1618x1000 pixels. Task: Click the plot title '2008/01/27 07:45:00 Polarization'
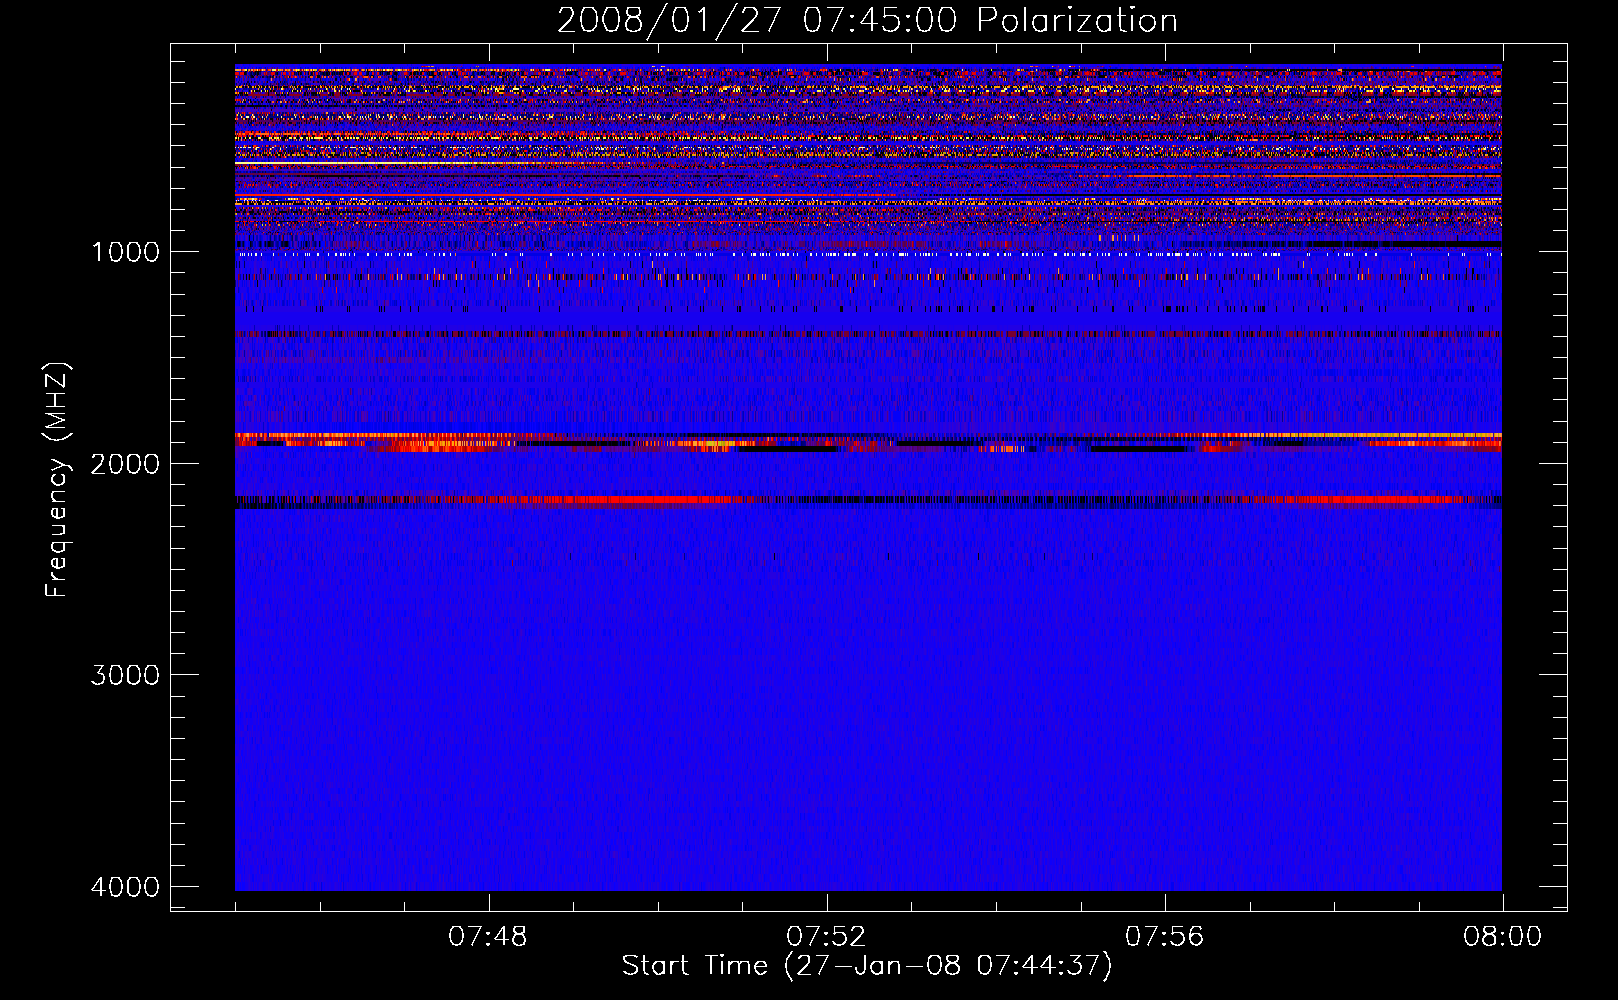pos(867,20)
